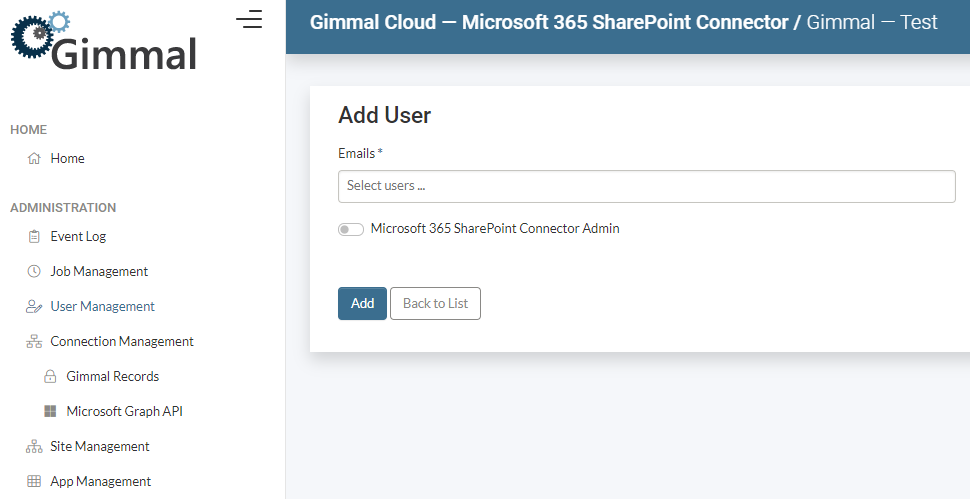Click the Microsoft Graph API windows icon
The height and width of the screenshot is (499, 970).
coord(50,412)
